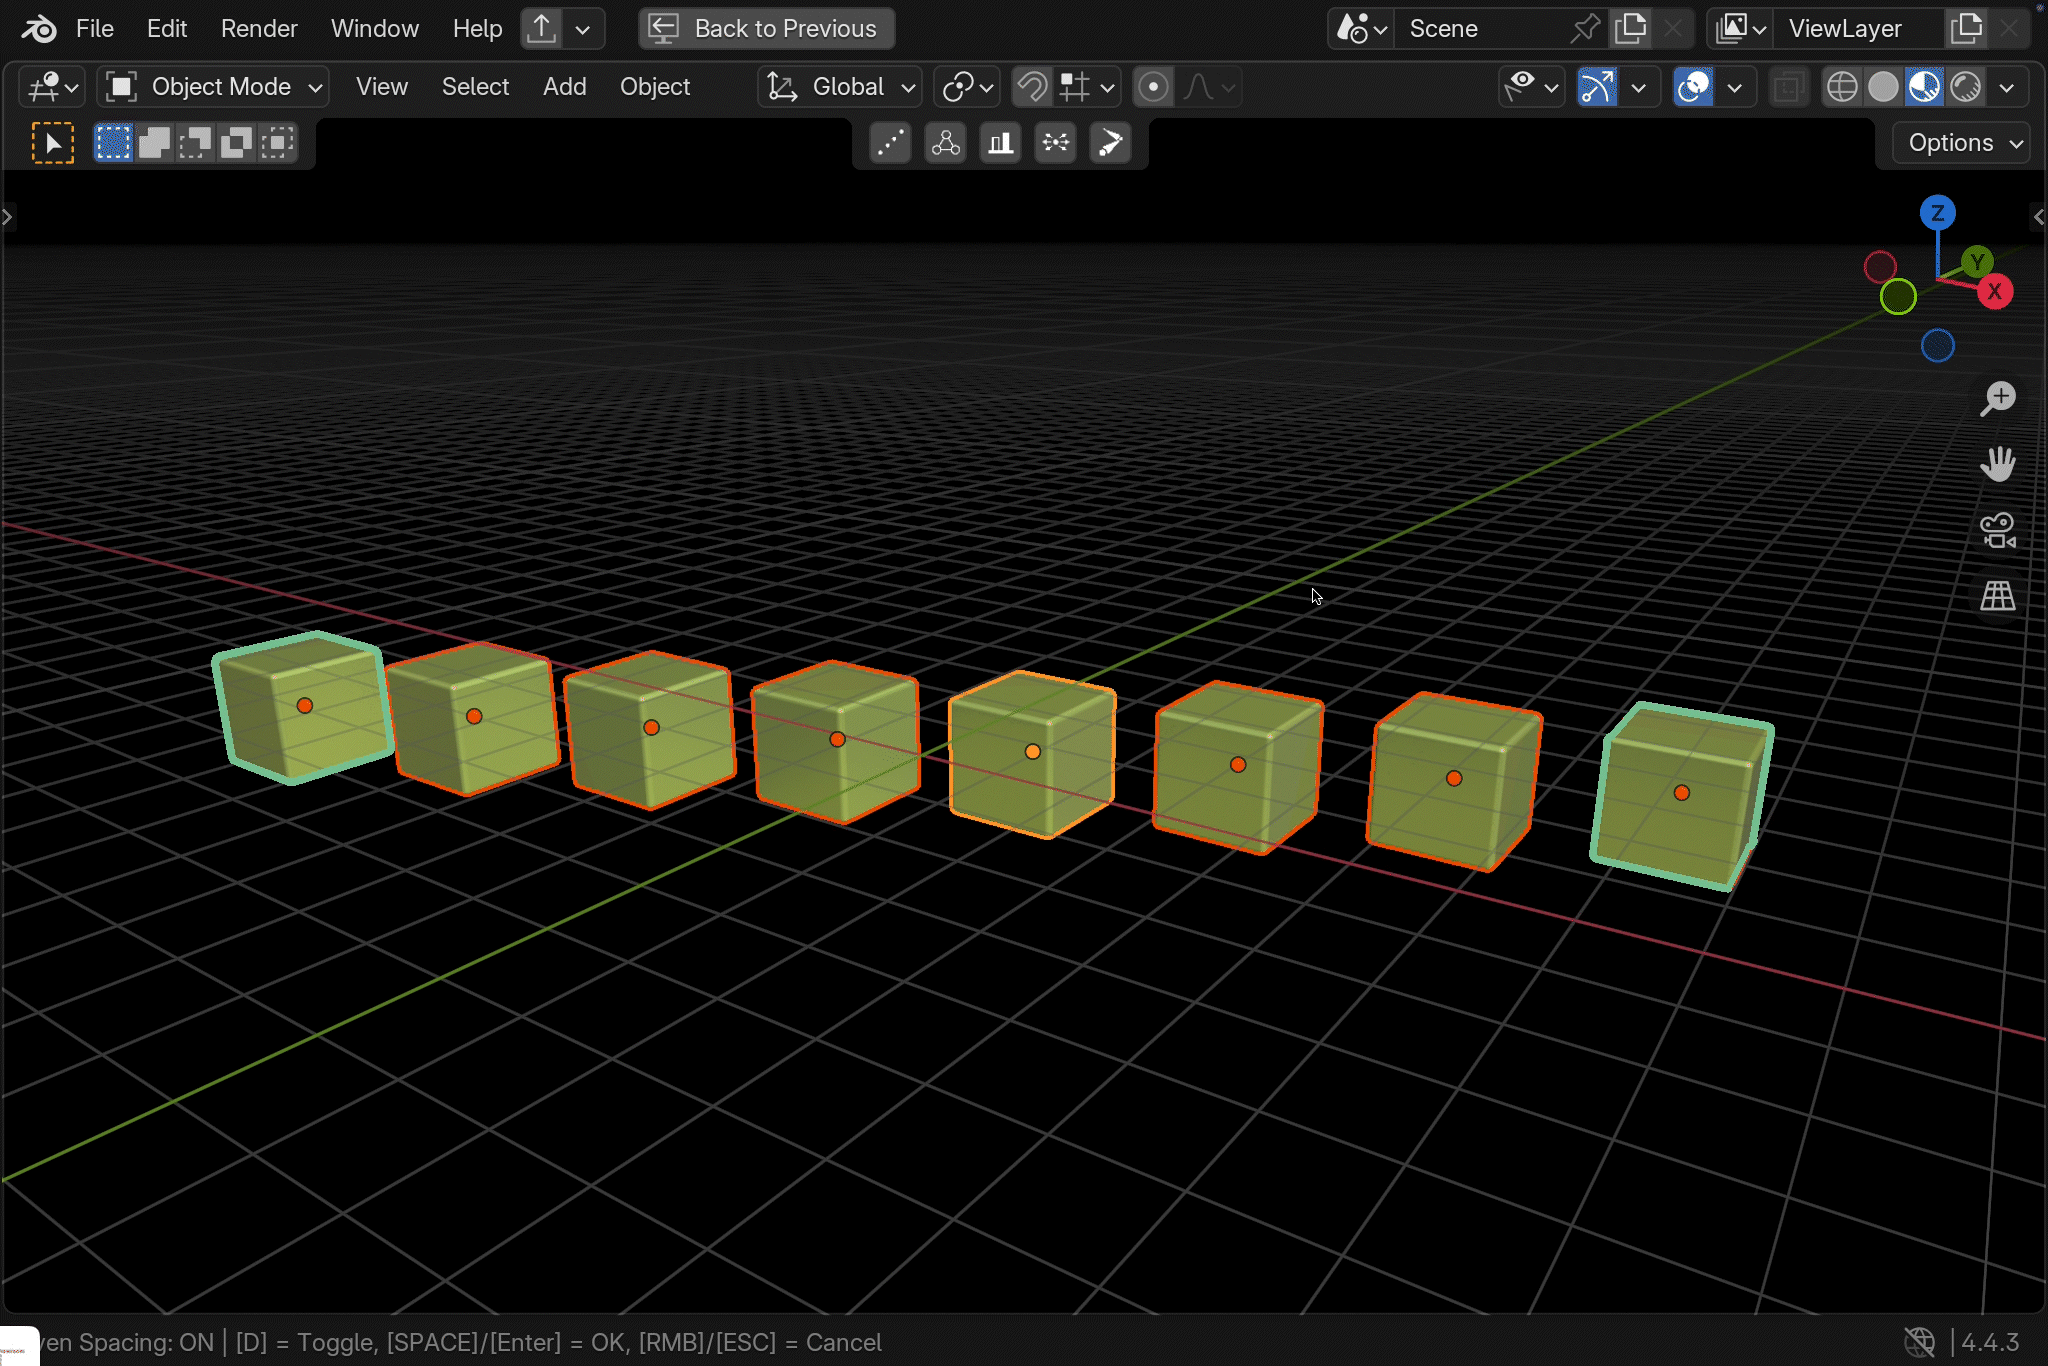Expand the Options dropdown
Viewport: 2048px width, 1366px height.
[1961, 143]
